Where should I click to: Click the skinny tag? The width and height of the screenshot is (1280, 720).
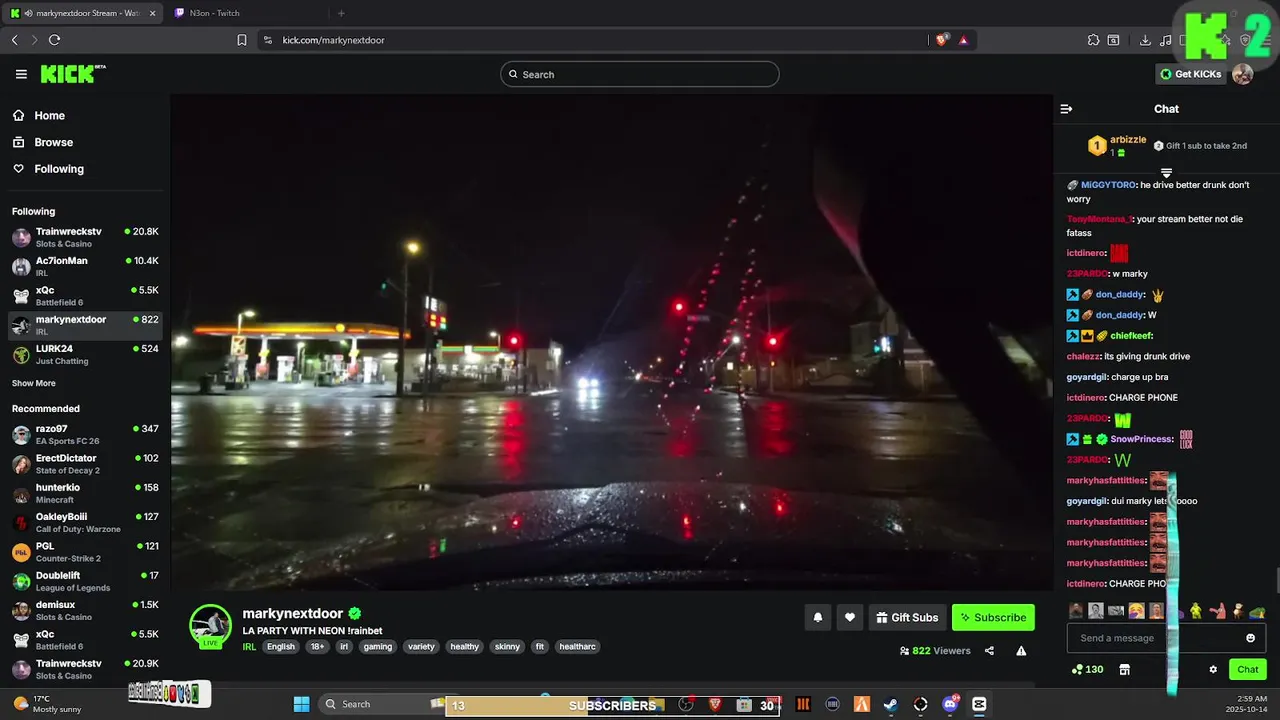[508, 647]
